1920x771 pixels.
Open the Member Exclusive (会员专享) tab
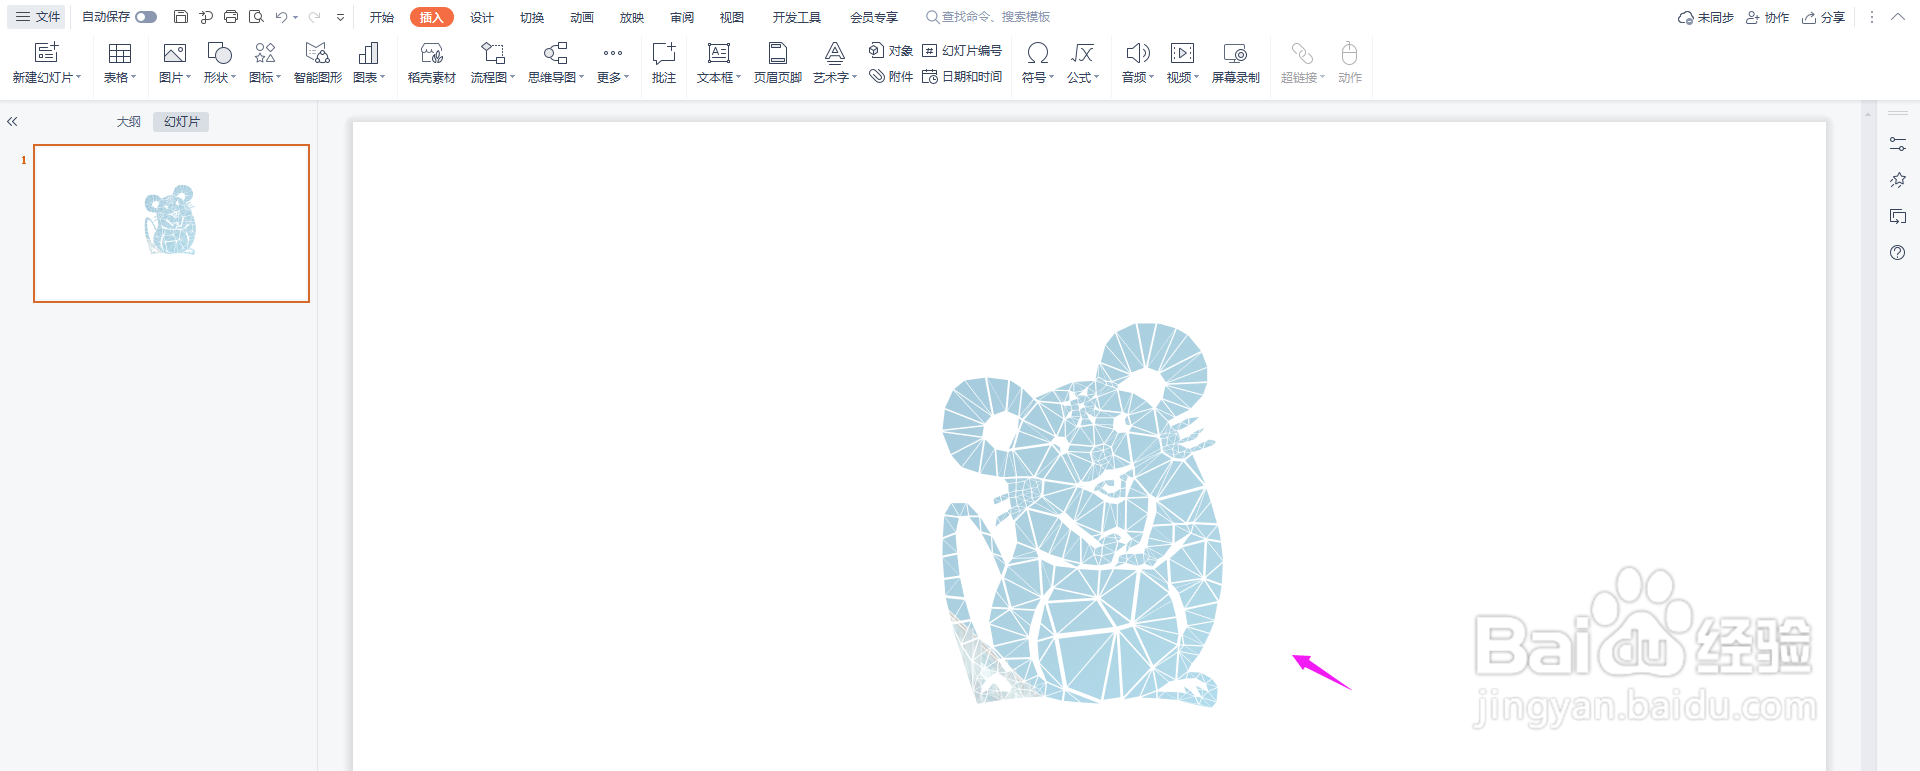coord(874,17)
